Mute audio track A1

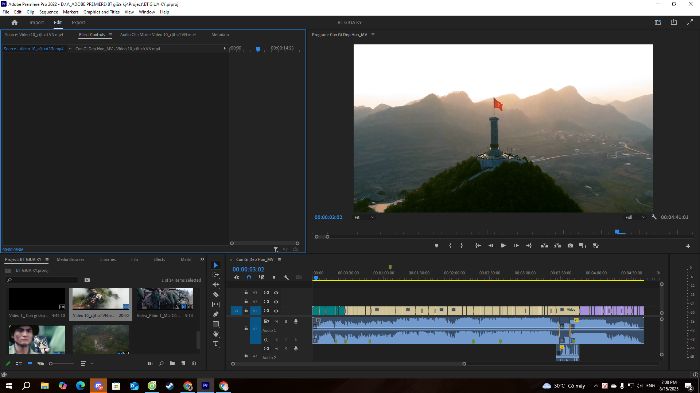tap(276, 322)
